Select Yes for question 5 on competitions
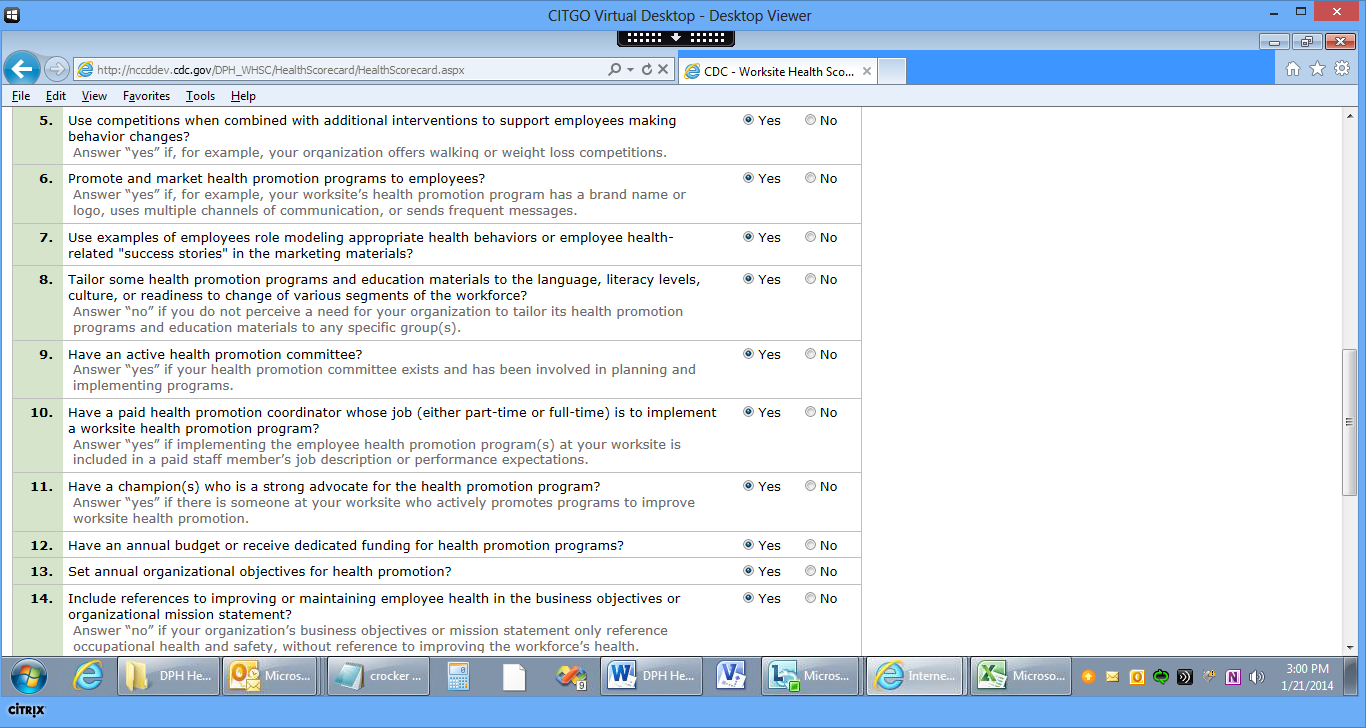Viewport: 1366px width, 728px height. tap(749, 120)
